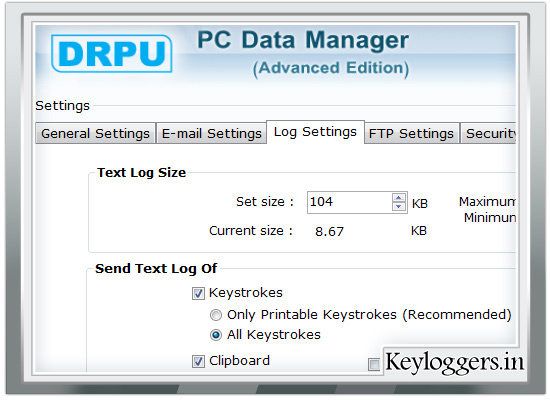Decrease Set size with down spinner arrow
Screen dimensions: 550x400
(398, 207)
